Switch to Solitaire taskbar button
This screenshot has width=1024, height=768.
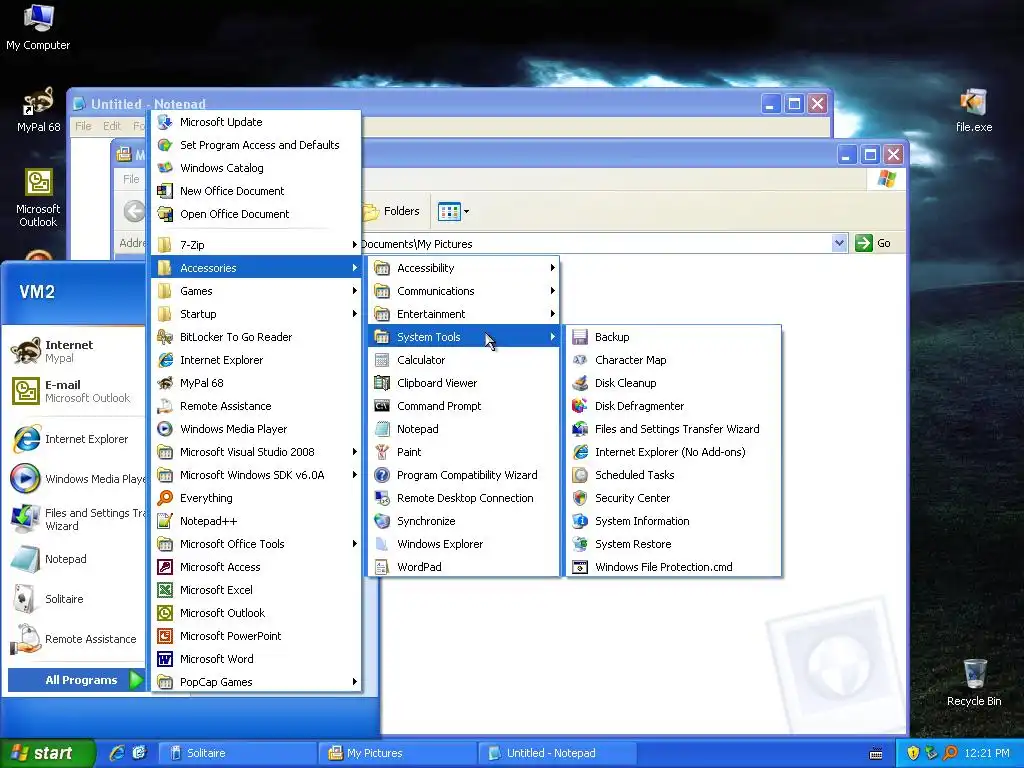pyautogui.click(x=236, y=753)
